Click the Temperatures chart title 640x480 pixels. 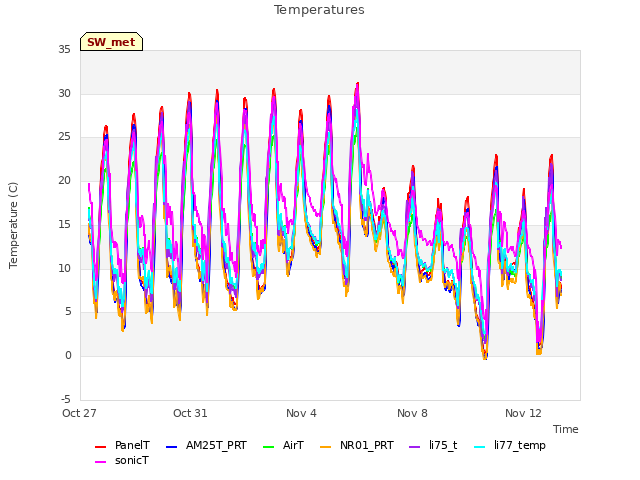(x=319, y=10)
